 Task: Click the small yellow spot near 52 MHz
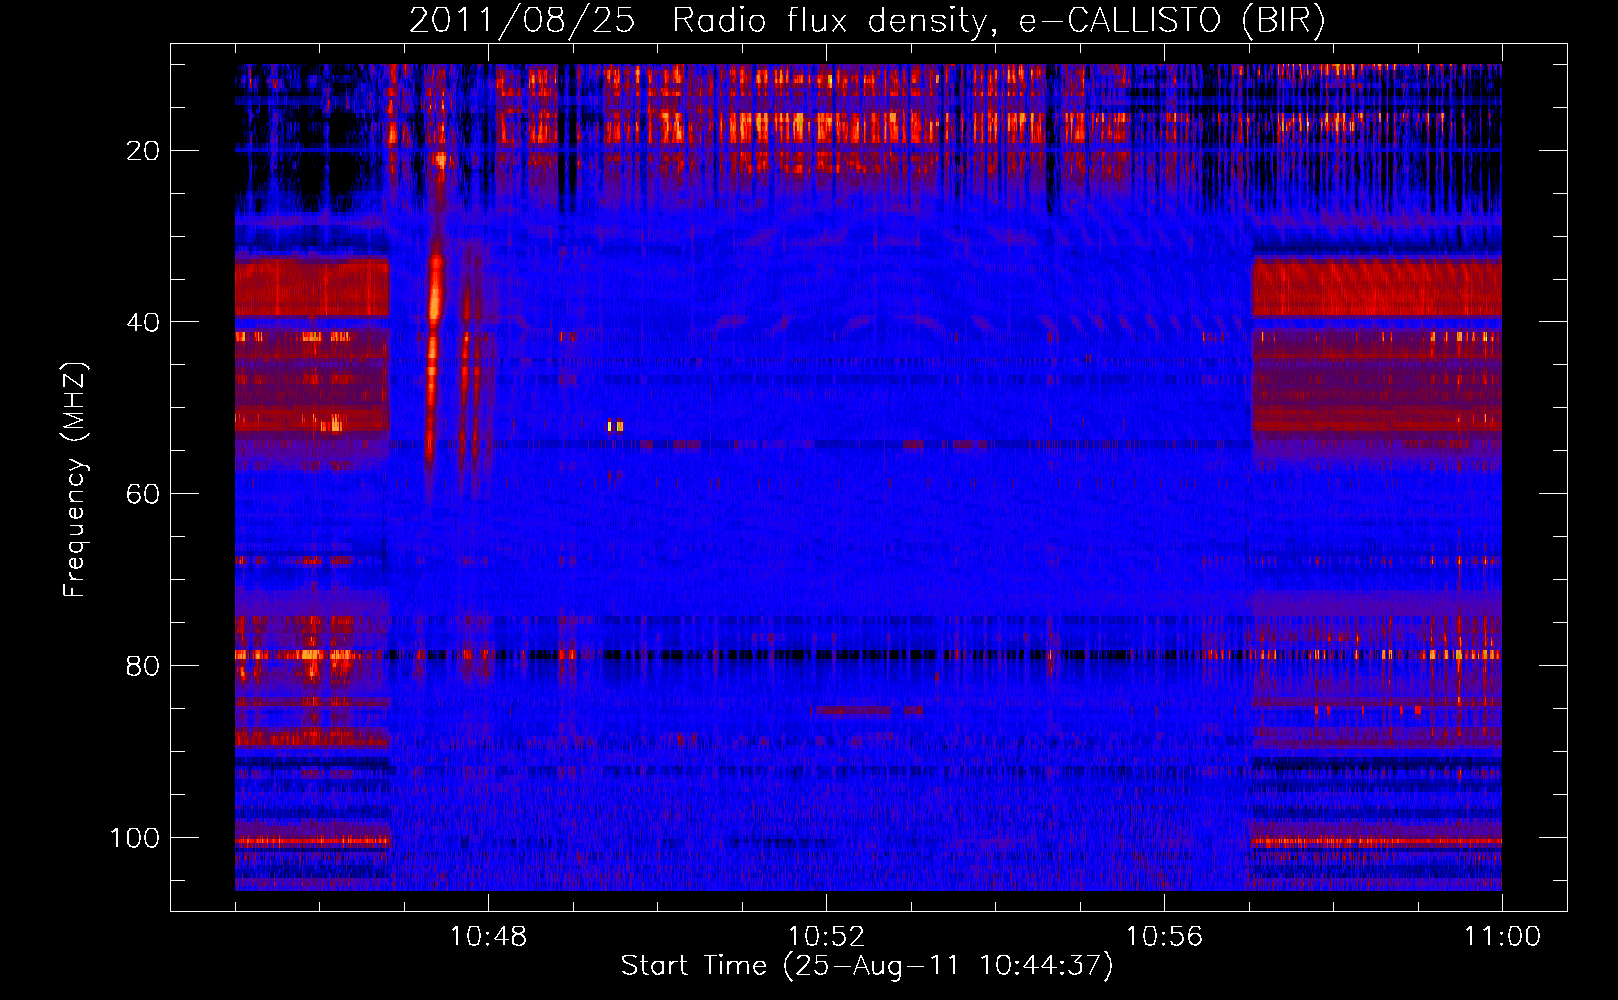(615, 426)
